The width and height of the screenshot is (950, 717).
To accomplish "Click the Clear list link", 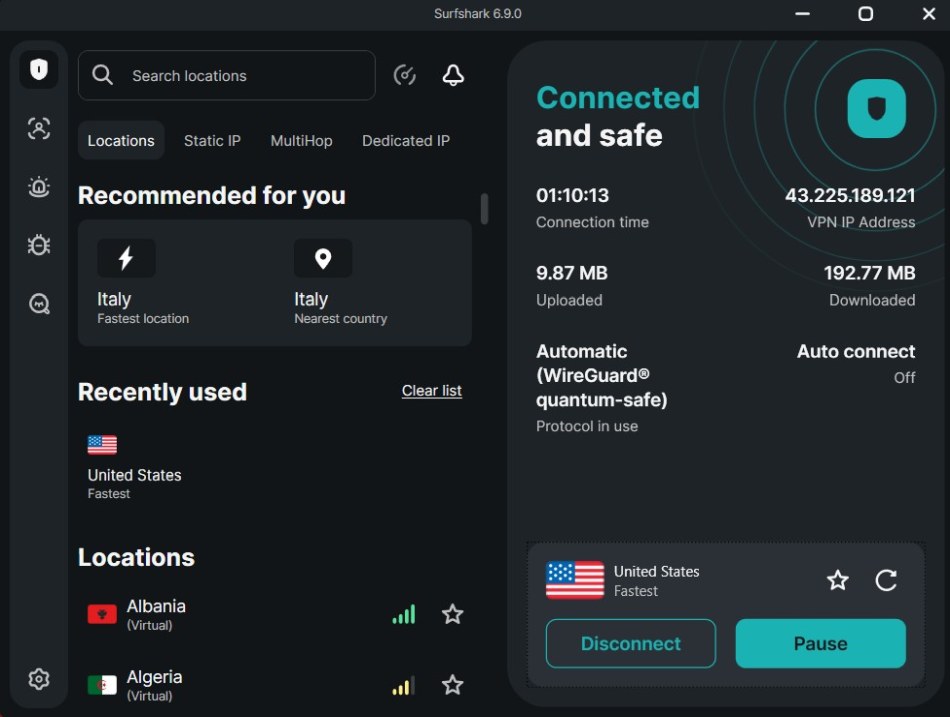I will pyautogui.click(x=431, y=391).
